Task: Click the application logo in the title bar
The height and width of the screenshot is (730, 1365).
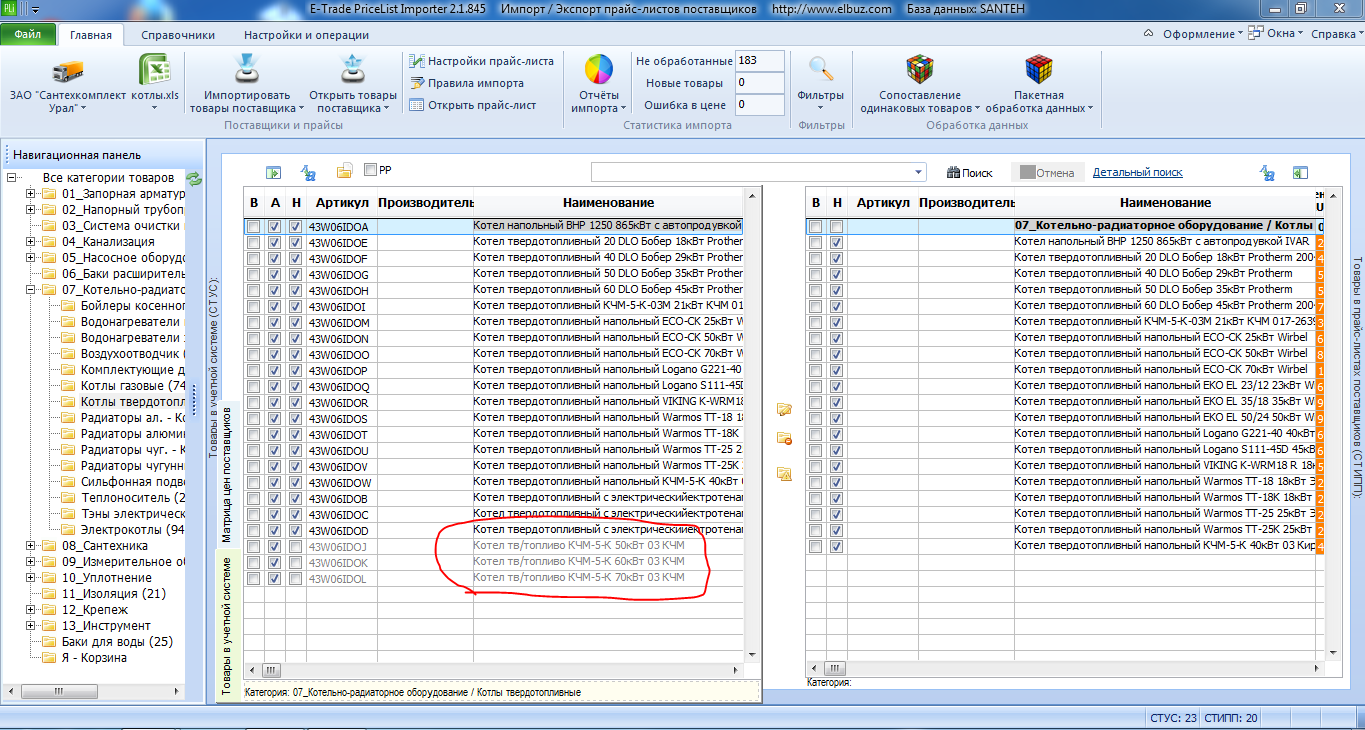Action: 11,8
